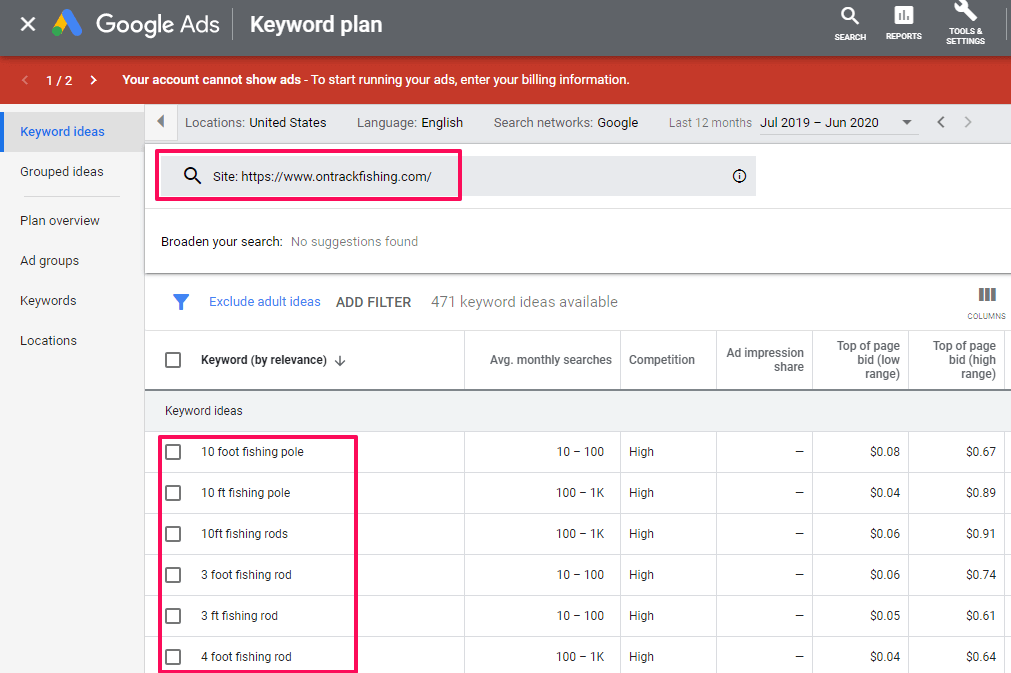Viewport: 1011px width, 673px height.
Task: Open the date range dropdown arrow
Action: tap(907, 122)
